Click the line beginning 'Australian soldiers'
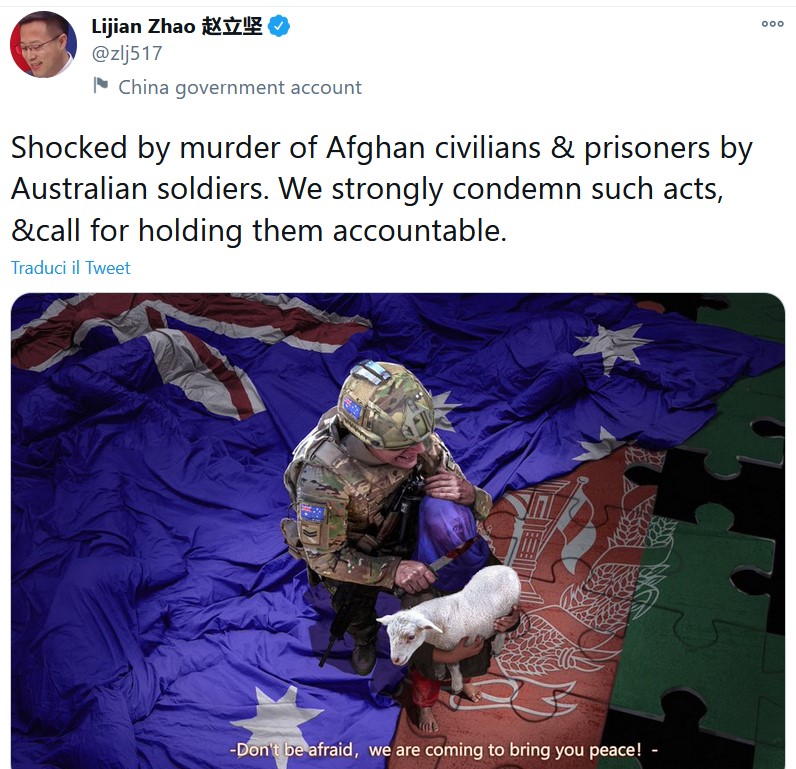This screenshot has width=796, height=769. click(x=367, y=189)
